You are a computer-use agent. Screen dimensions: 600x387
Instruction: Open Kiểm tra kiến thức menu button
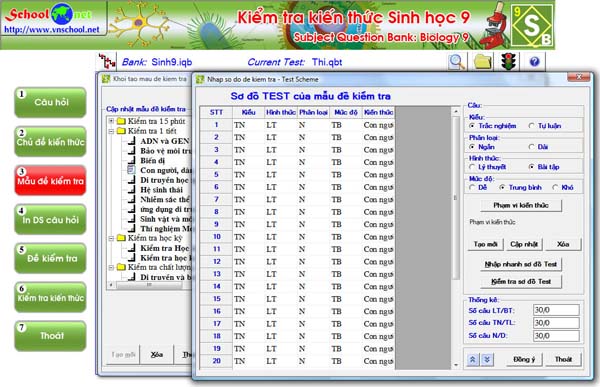point(50,297)
